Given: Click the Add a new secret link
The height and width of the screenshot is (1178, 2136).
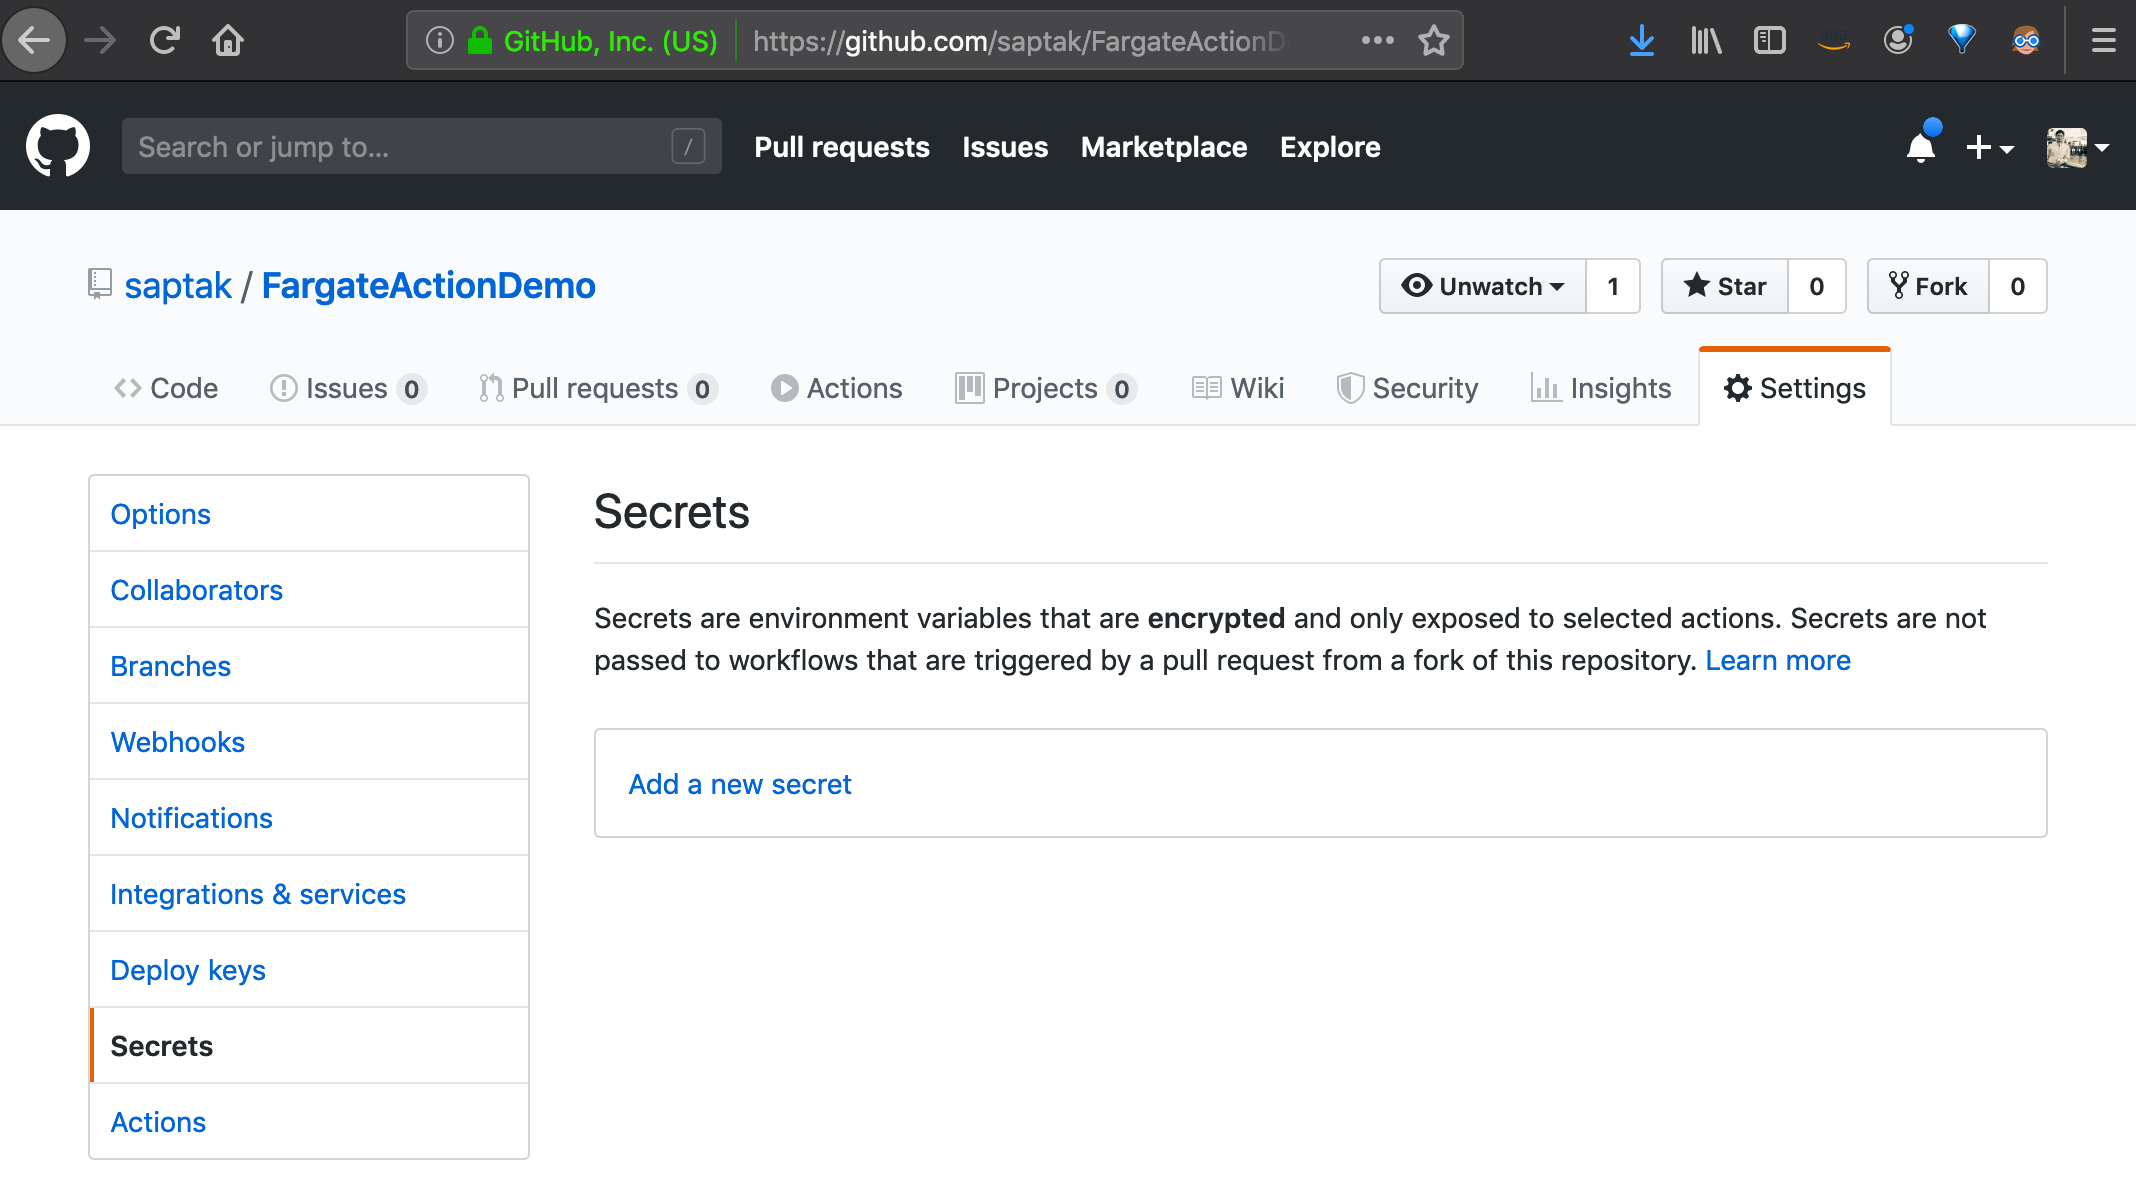Looking at the screenshot, I should tap(740, 782).
